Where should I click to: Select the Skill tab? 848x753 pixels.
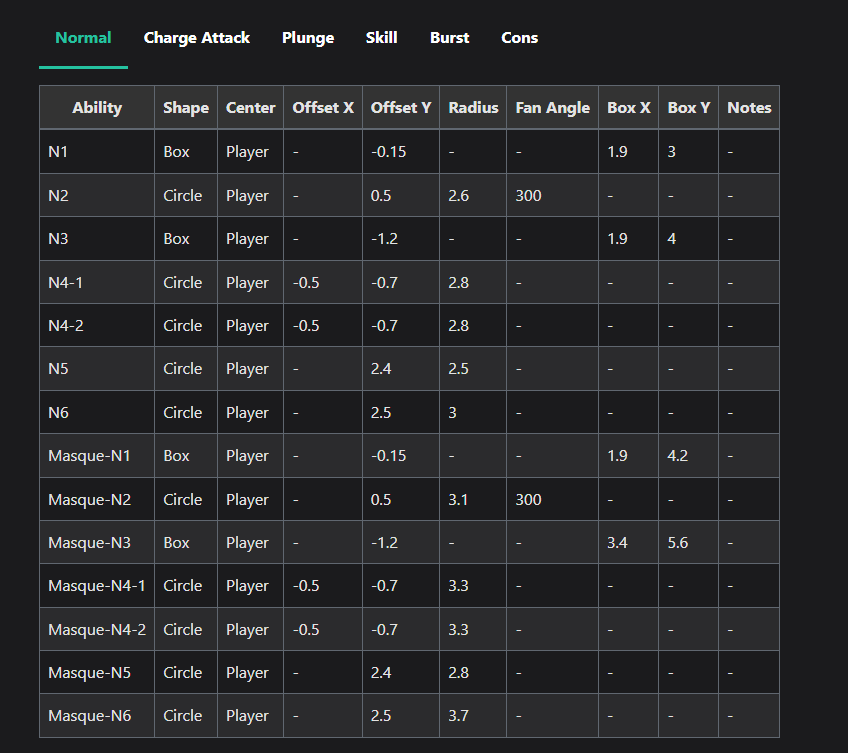381,38
